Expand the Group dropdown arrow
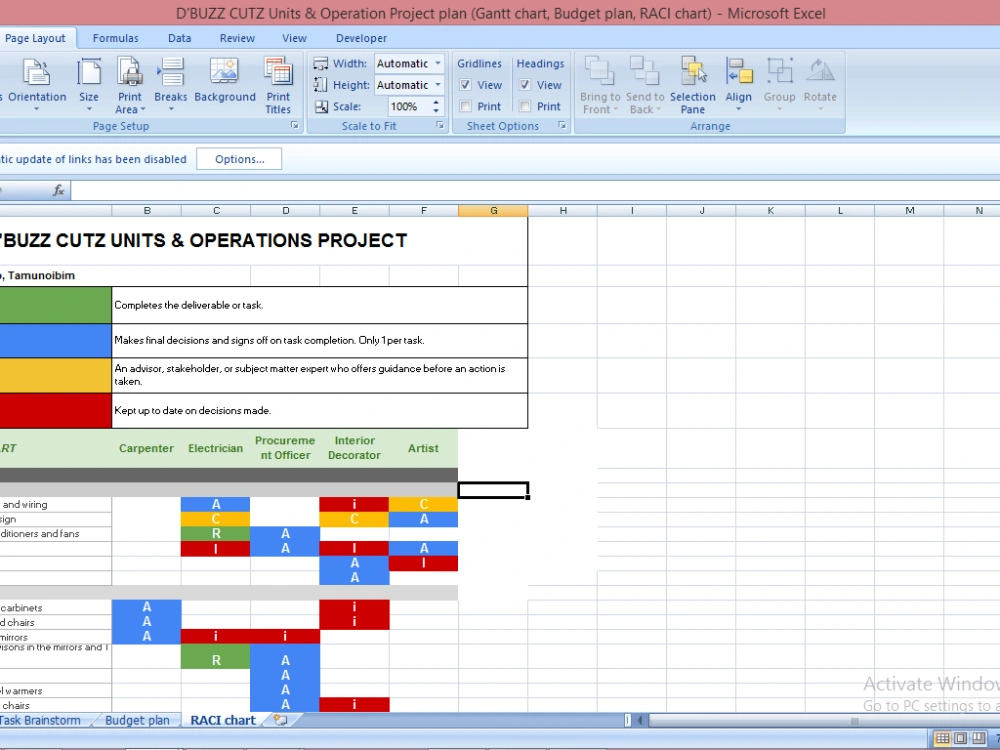Image resolution: width=1000 pixels, height=750 pixels. [x=779, y=110]
